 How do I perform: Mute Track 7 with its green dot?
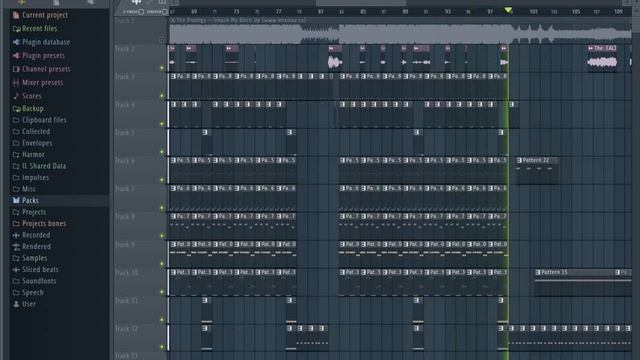162,208
